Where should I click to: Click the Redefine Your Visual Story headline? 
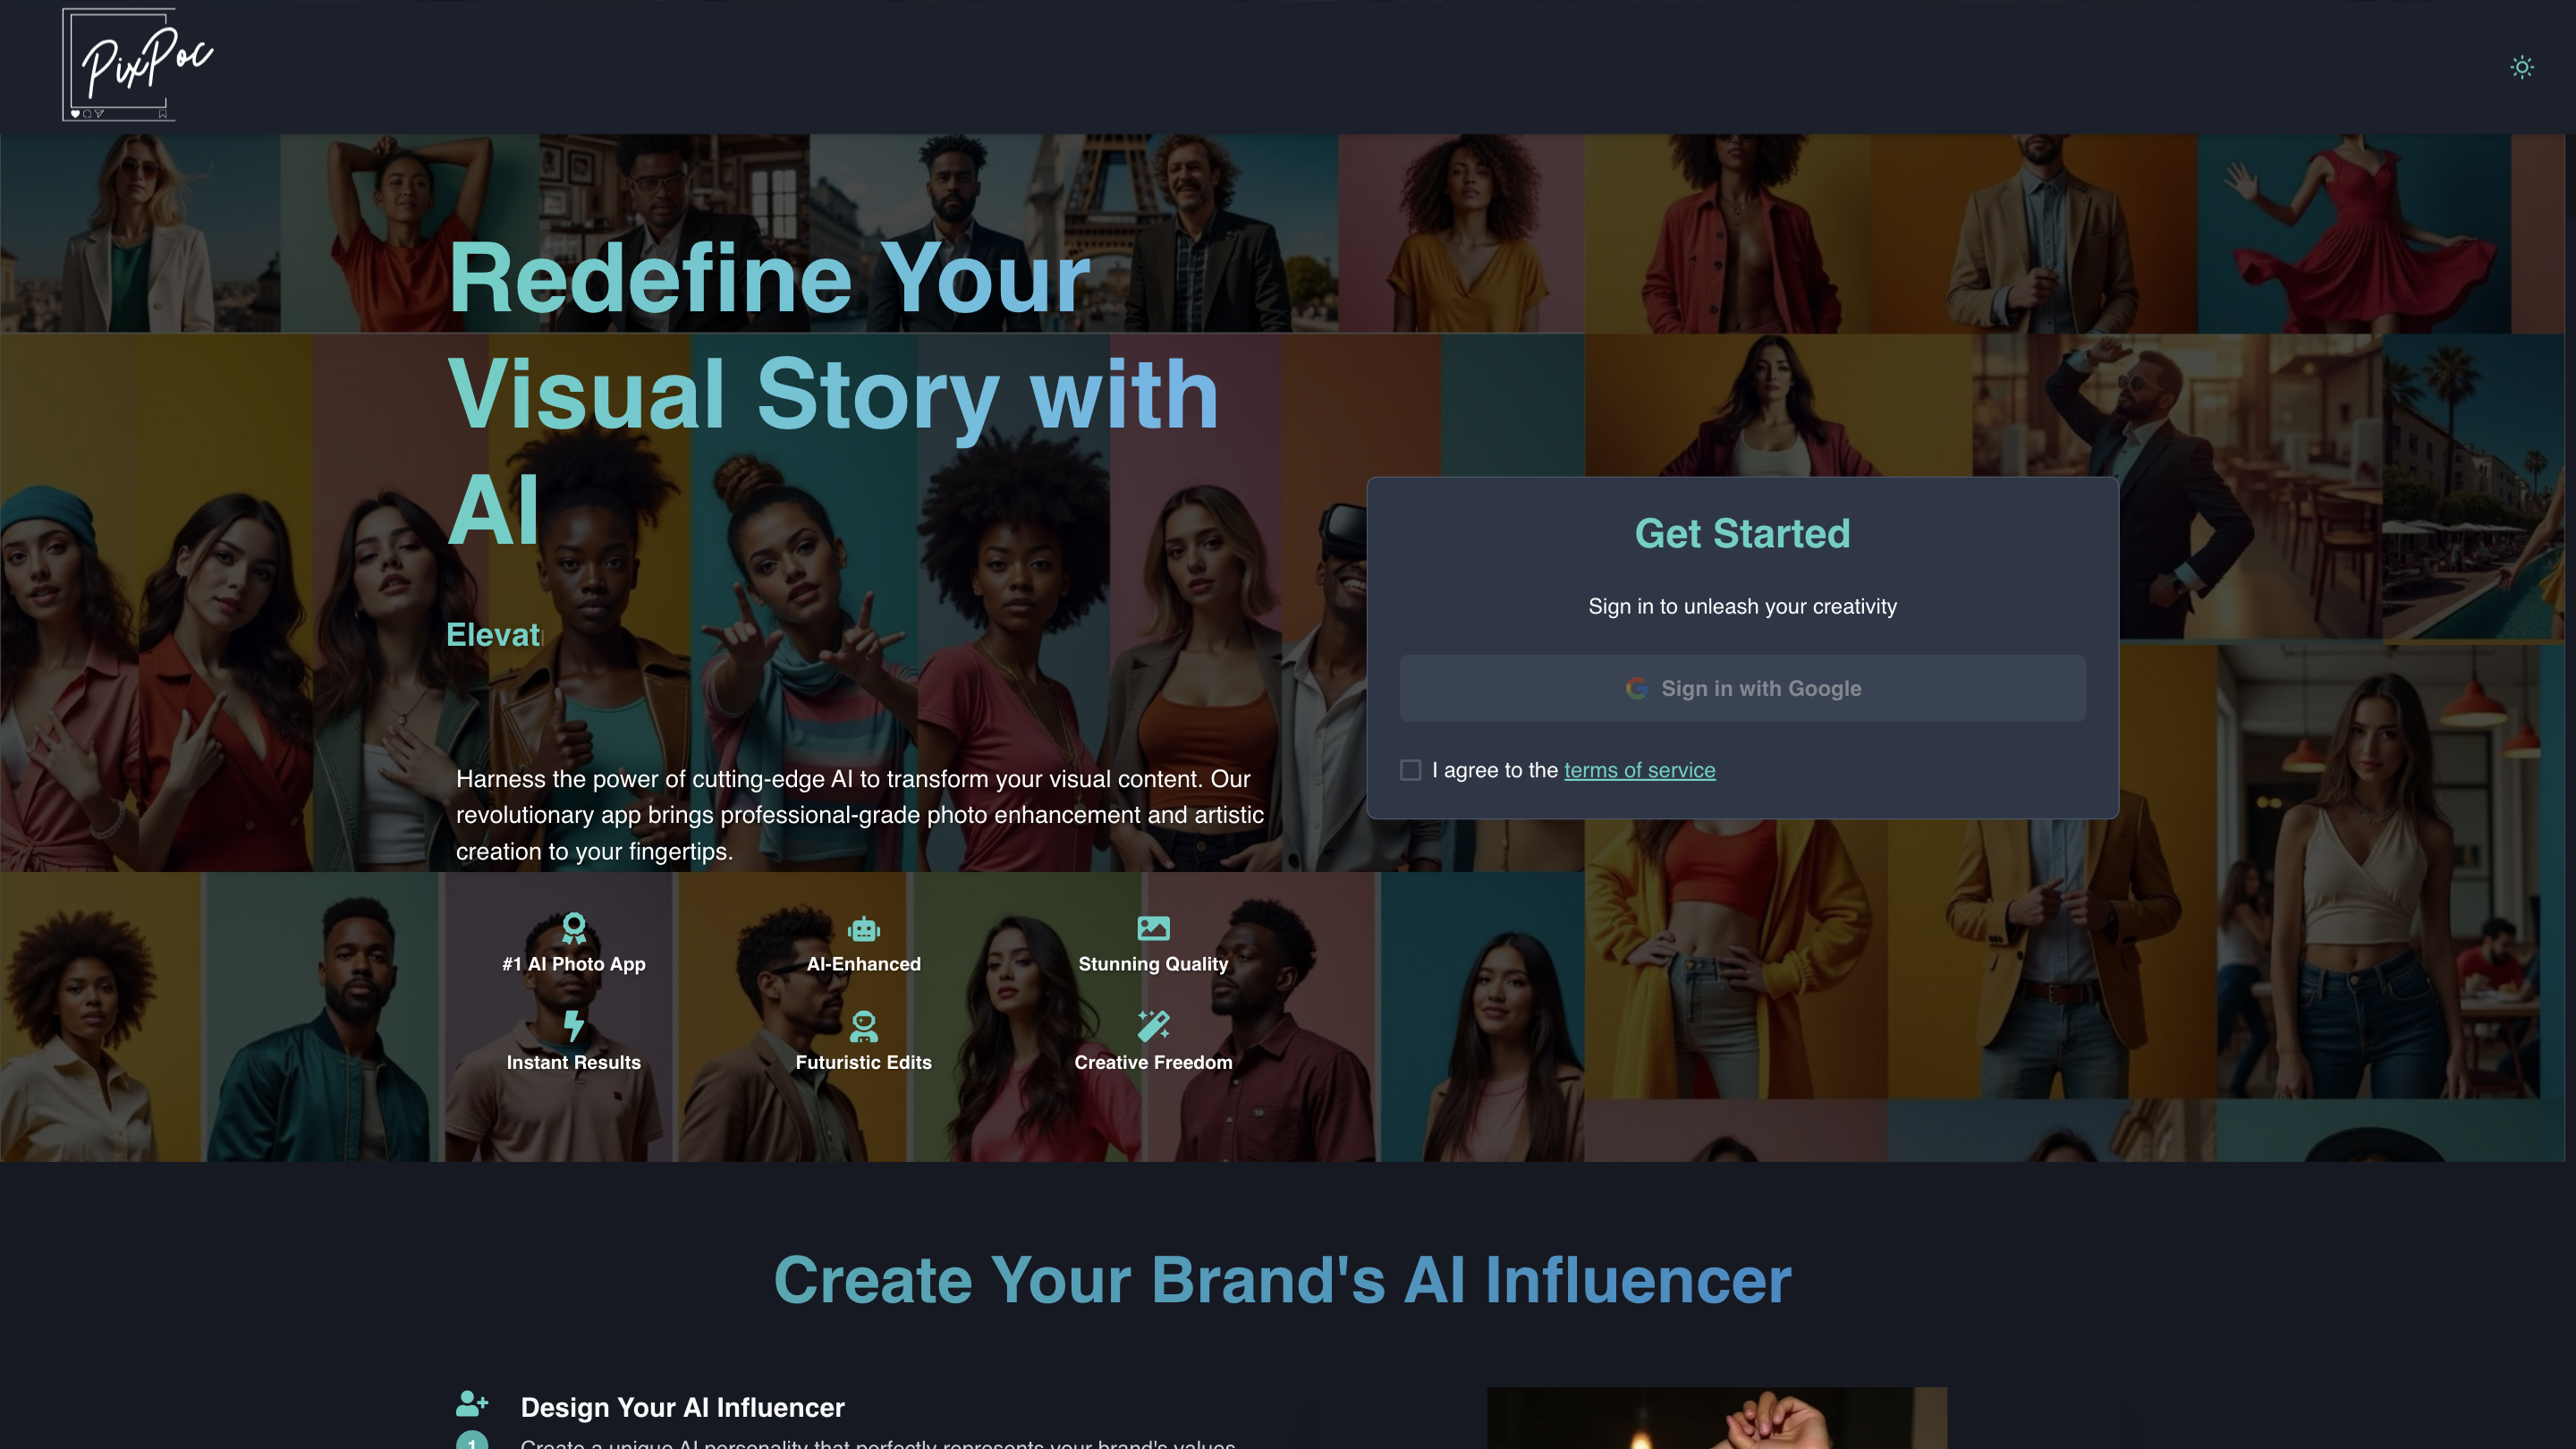tap(832, 394)
